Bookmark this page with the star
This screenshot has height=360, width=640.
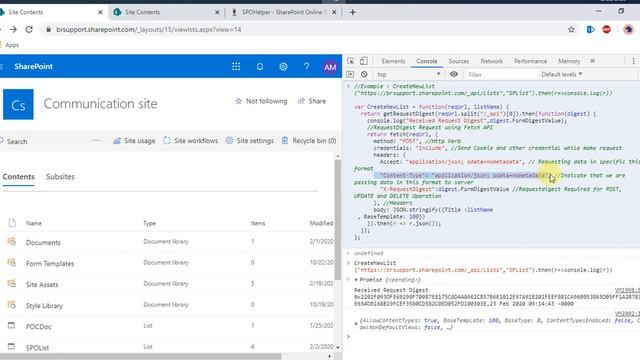tap(571, 29)
